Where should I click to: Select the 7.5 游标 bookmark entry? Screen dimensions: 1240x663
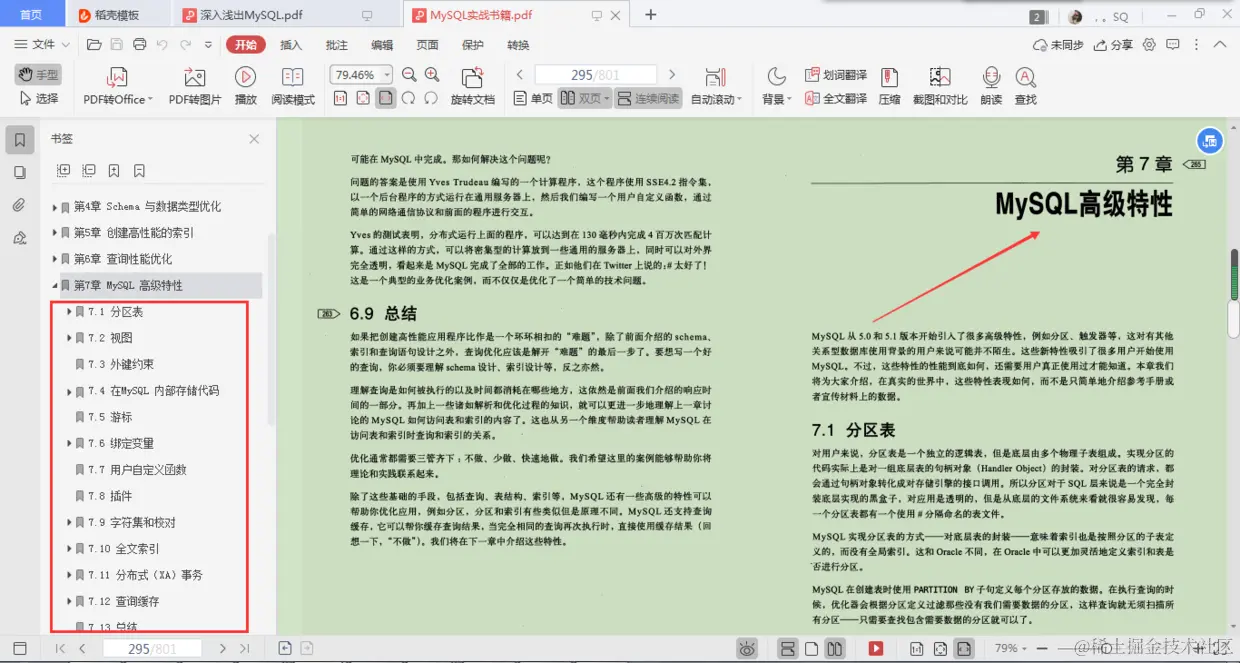point(109,417)
